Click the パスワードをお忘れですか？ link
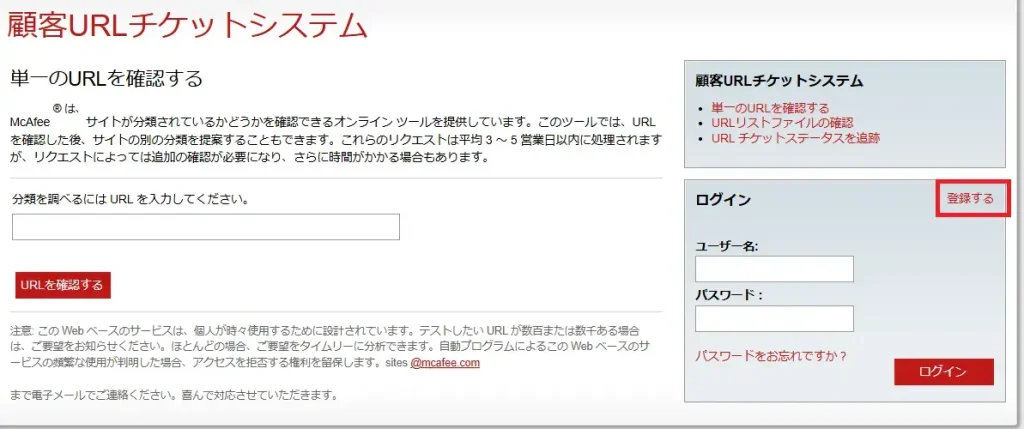 coord(771,356)
